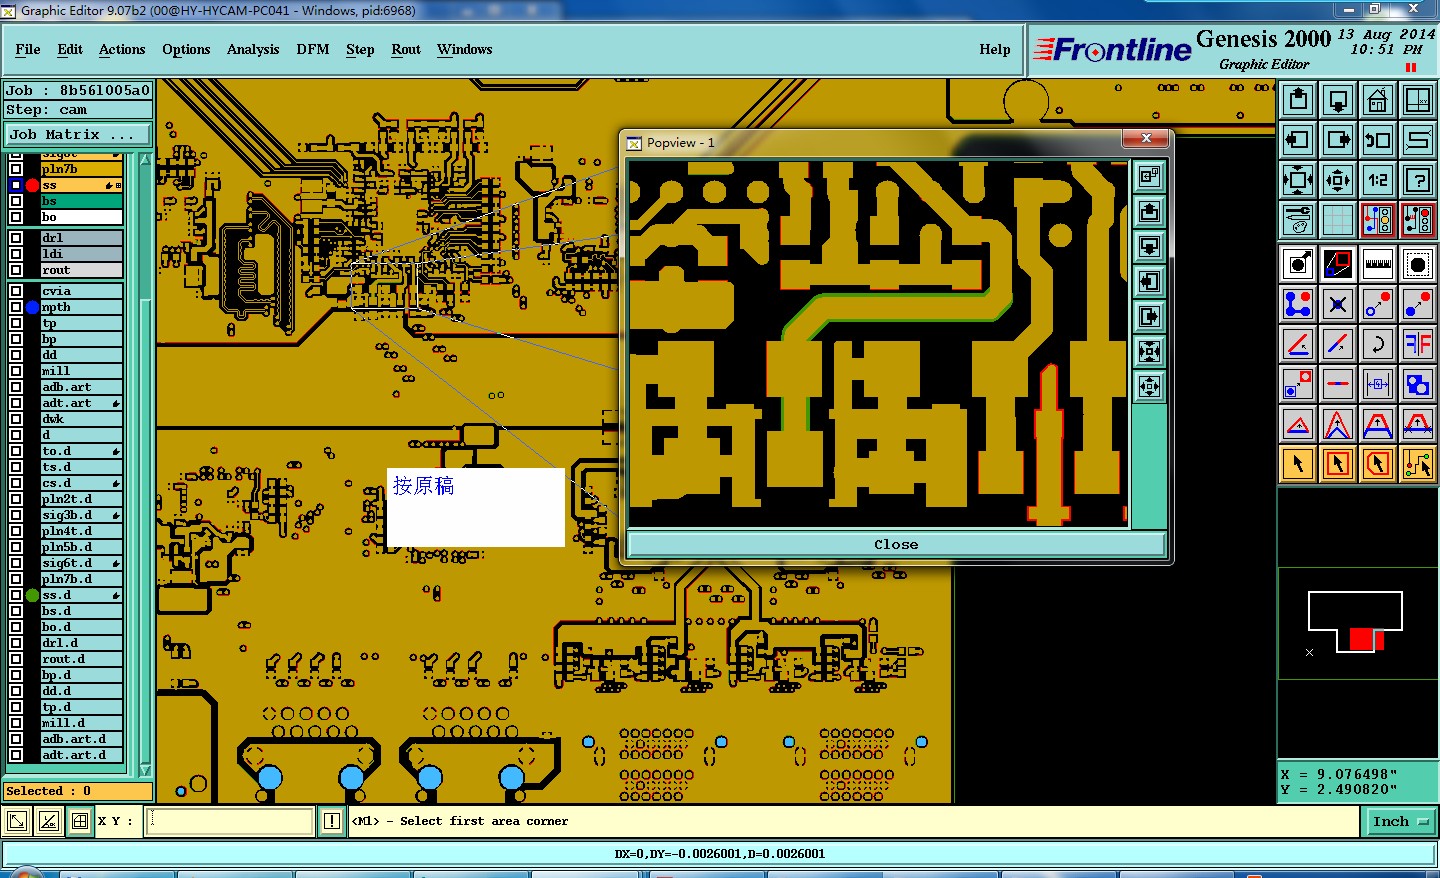Click the Popview pan-up icon
The height and width of the screenshot is (878, 1440).
pyautogui.click(x=1150, y=211)
